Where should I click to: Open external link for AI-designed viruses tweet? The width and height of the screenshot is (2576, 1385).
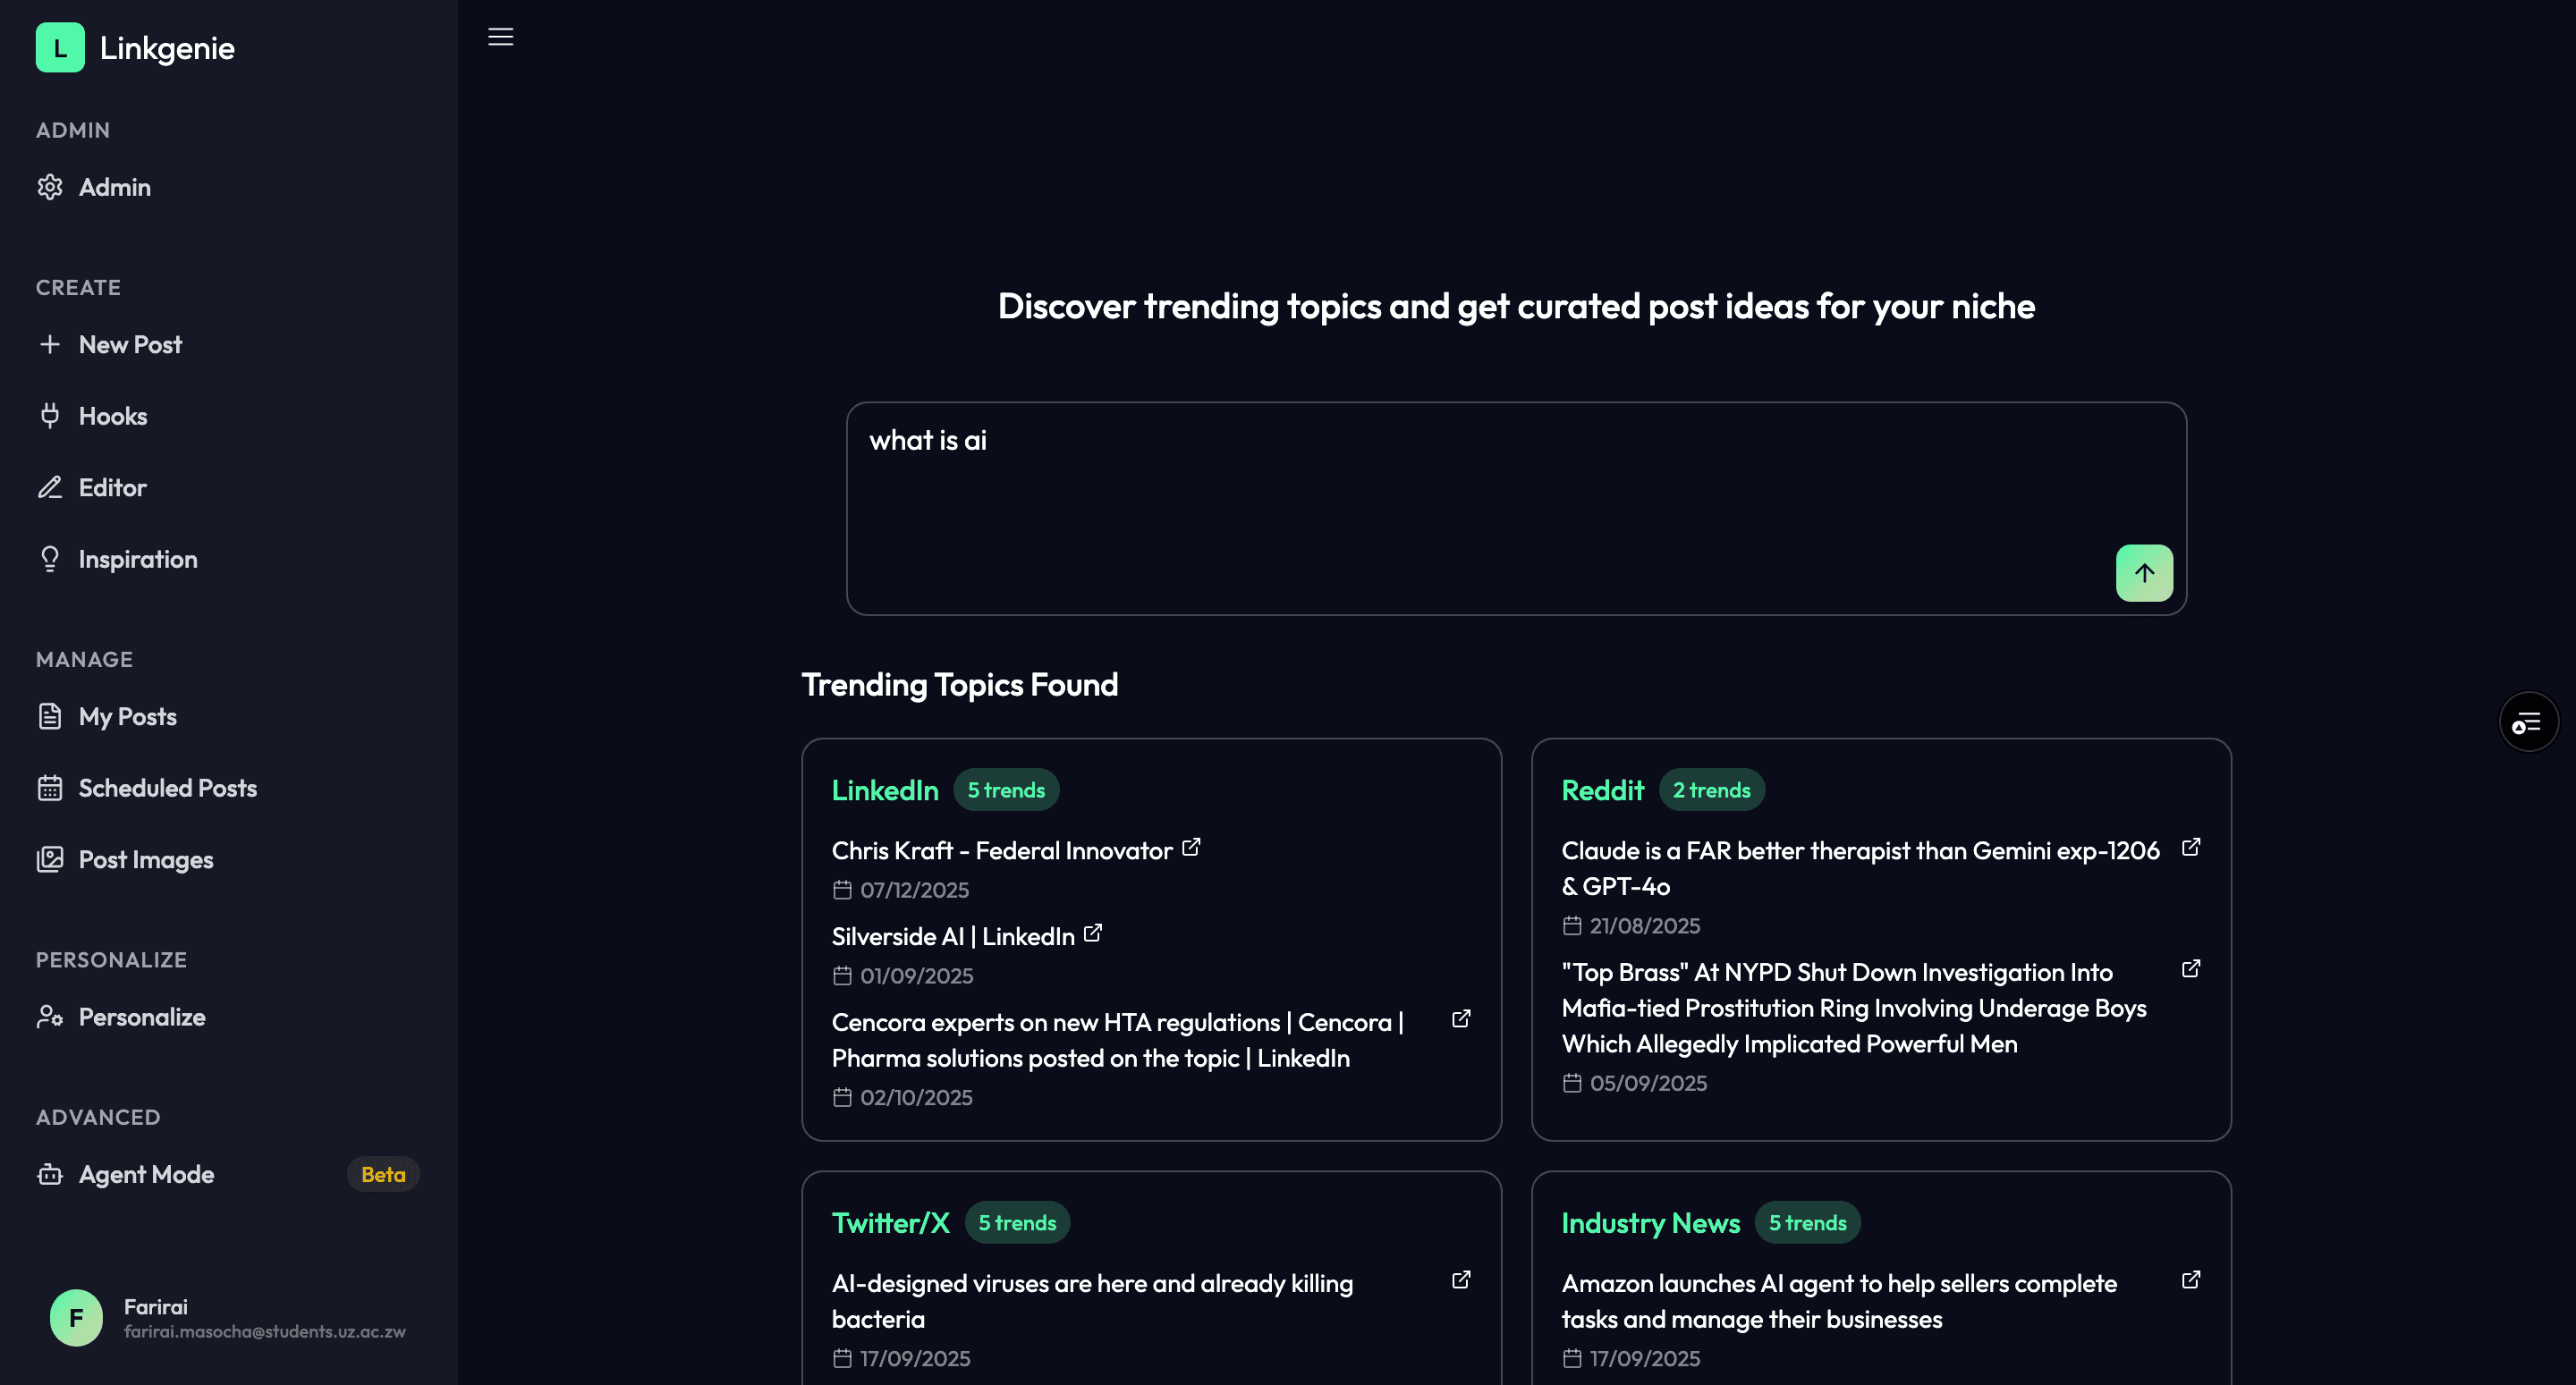tap(1461, 1280)
